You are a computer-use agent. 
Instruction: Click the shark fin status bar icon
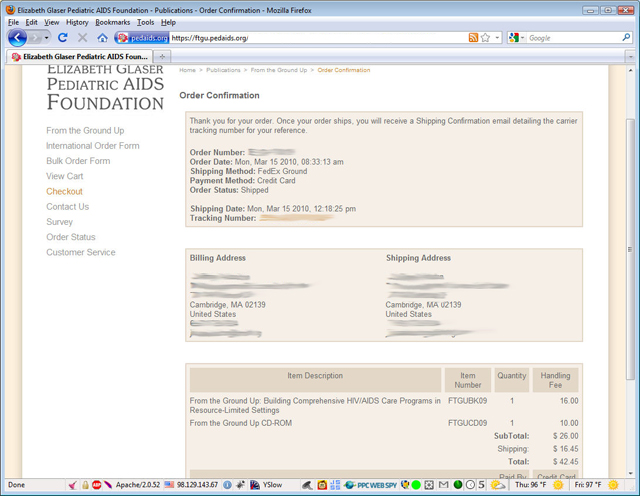click(x=307, y=485)
